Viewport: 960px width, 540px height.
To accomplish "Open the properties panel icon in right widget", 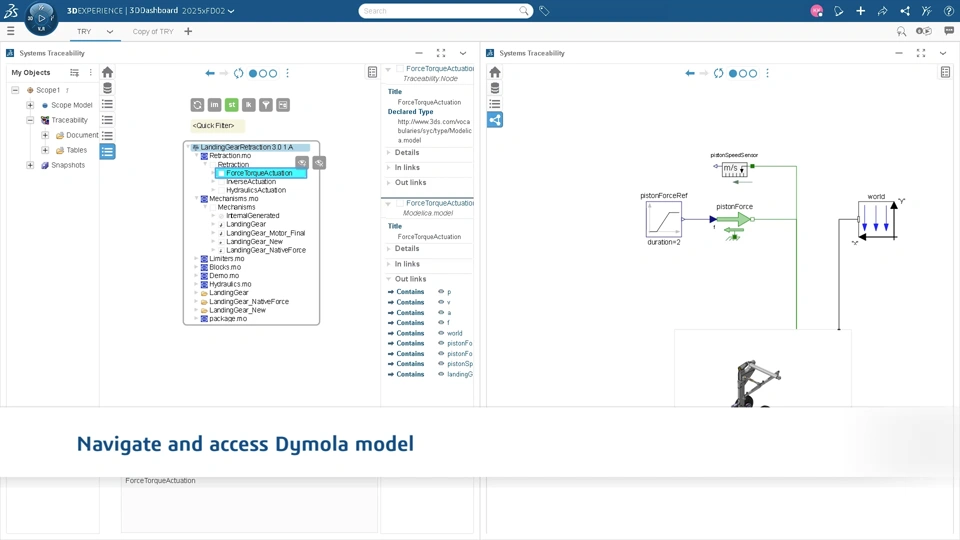I will click(945, 72).
